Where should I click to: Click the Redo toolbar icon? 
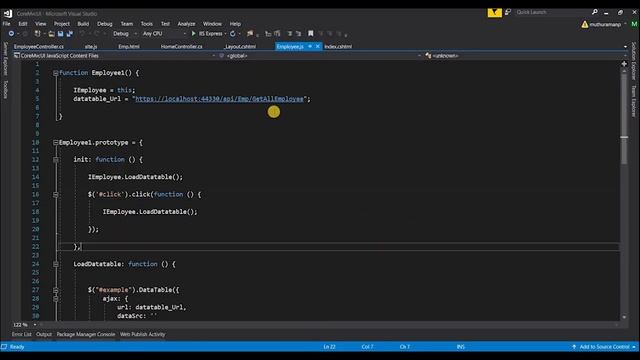97,33
